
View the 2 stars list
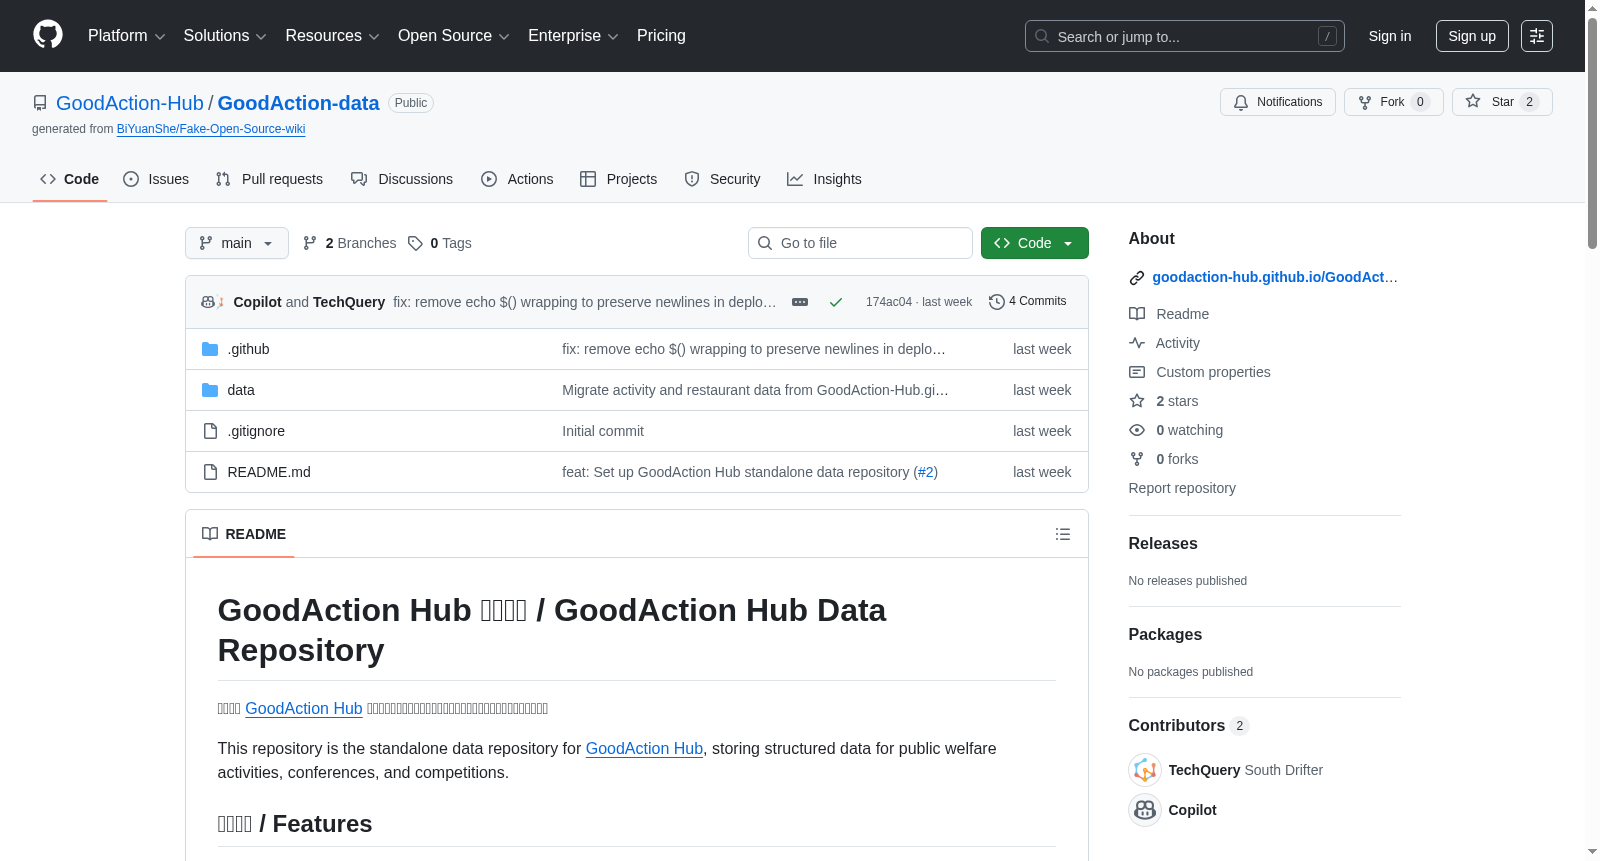[x=1164, y=401]
